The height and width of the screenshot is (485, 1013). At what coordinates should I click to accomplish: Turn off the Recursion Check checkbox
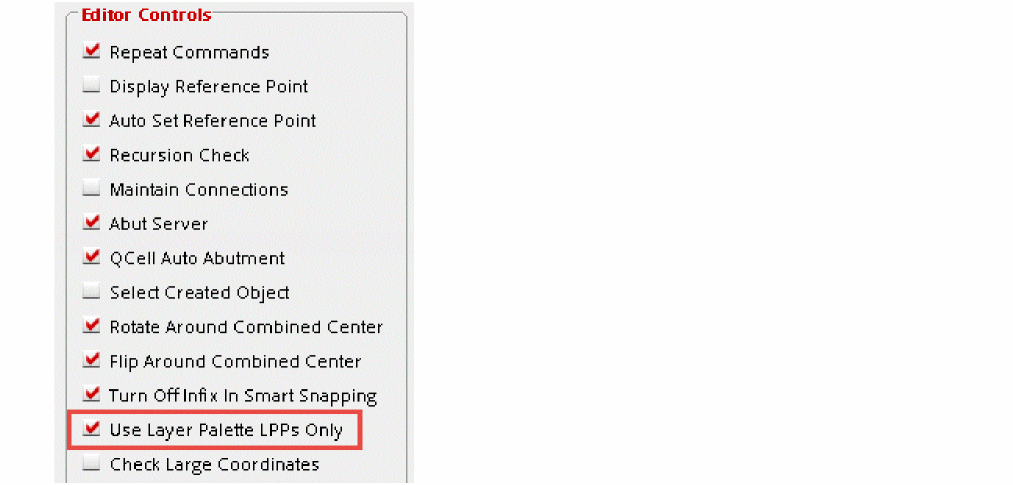pyautogui.click(x=92, y=155)
